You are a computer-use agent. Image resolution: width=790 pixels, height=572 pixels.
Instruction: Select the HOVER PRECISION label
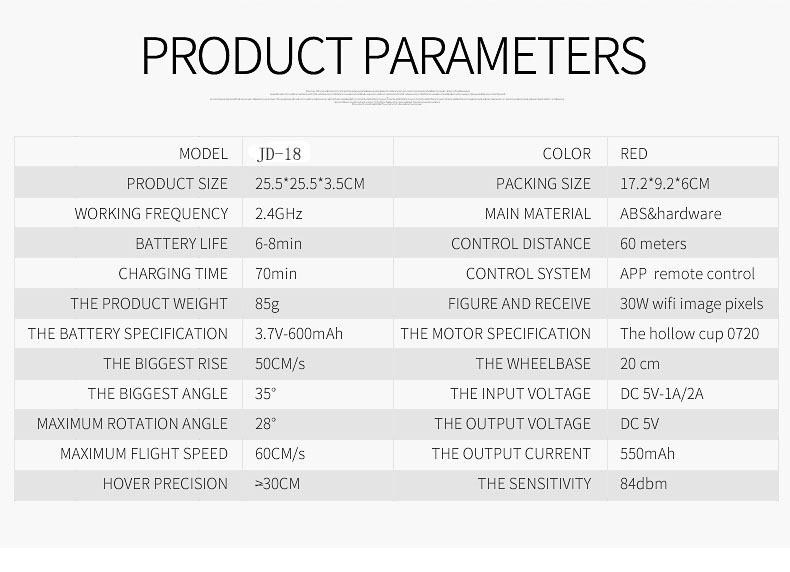tap(165, 484)
